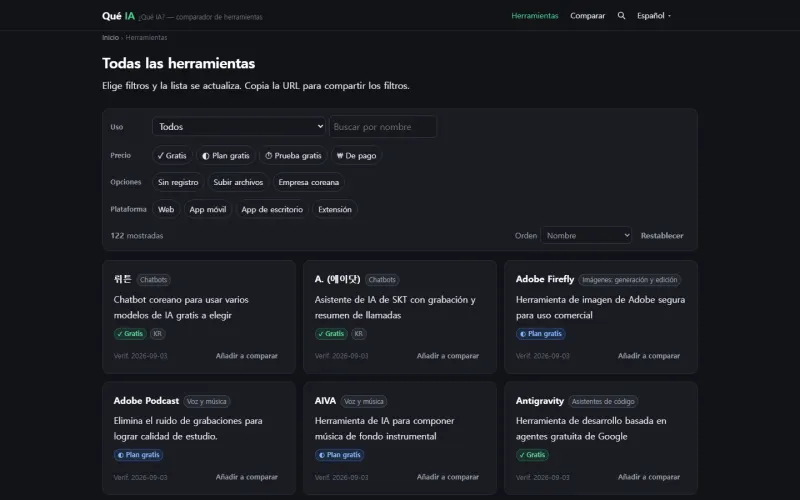
Task: Click Plan gratis badge on Adobe Firefly card
Action: (x=541, y=334)
